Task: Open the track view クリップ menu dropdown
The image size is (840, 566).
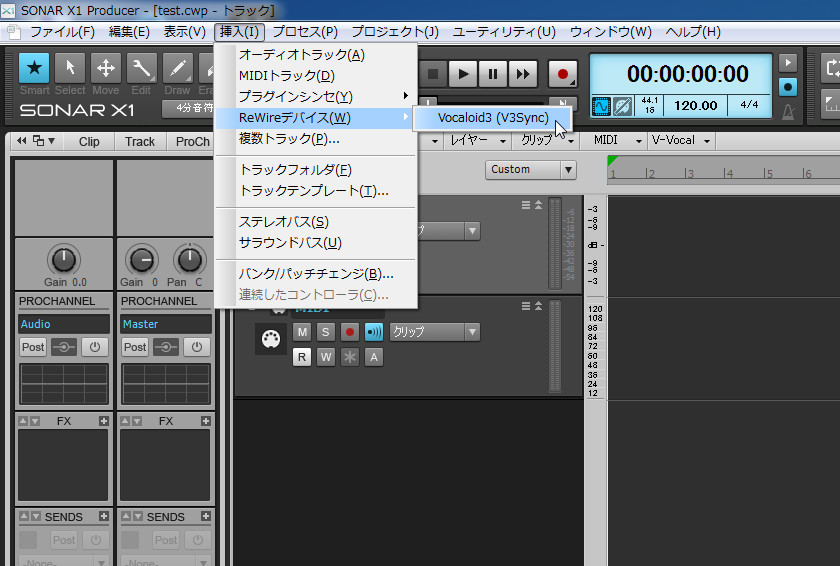Action: click(x=547, y=141)
